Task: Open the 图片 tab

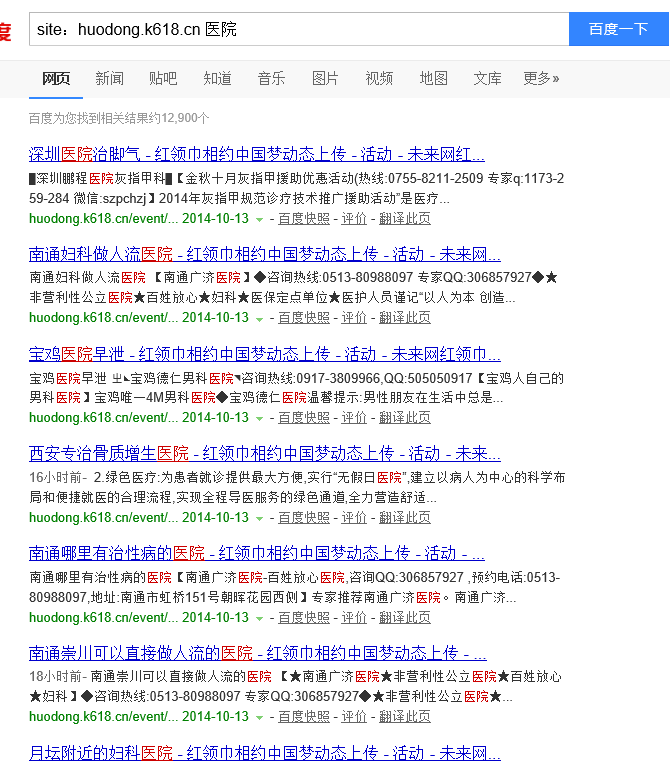Action: pos(325,78)
